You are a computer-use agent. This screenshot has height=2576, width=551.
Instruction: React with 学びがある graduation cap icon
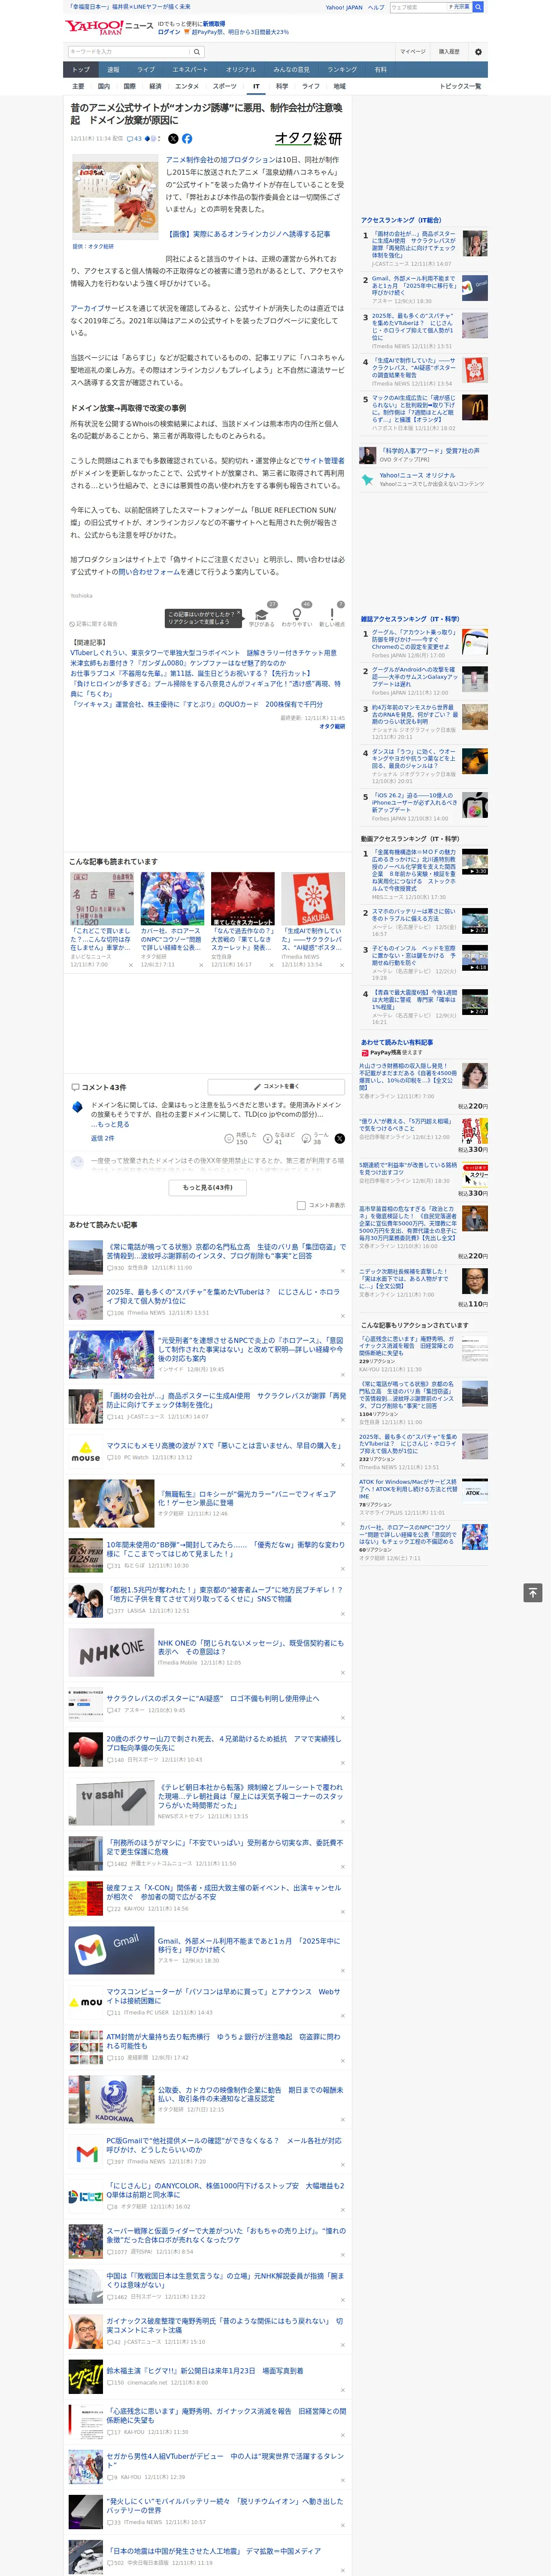262,614
